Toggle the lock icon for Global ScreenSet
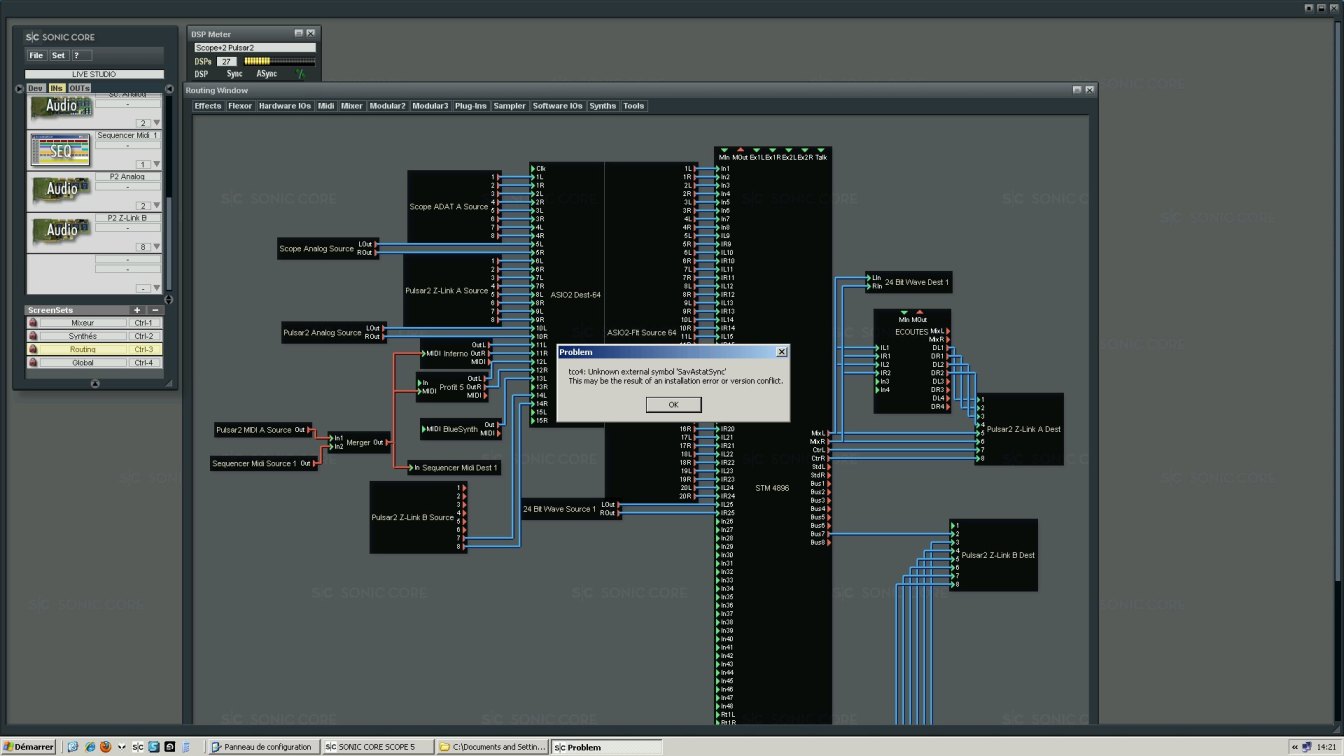The height and width of the screenshot is (756, 1344). pyautogui.click(x=32, y=362)
